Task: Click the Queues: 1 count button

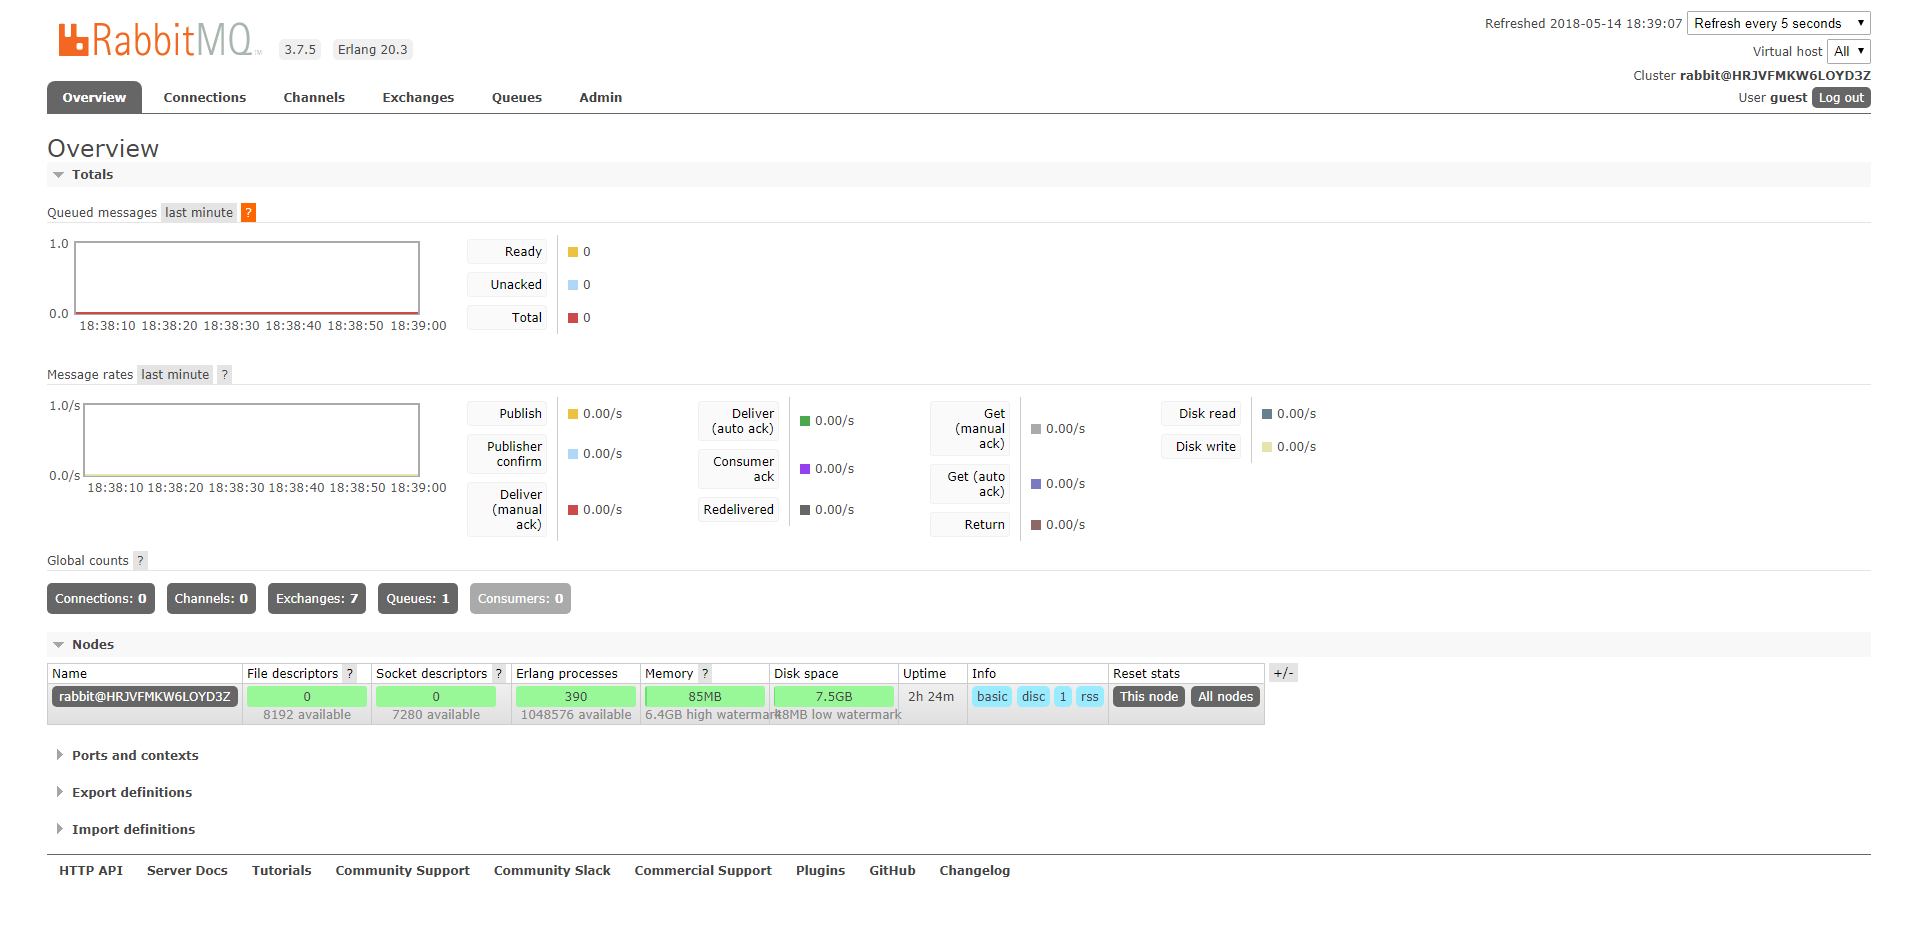Action: (418, 598)
